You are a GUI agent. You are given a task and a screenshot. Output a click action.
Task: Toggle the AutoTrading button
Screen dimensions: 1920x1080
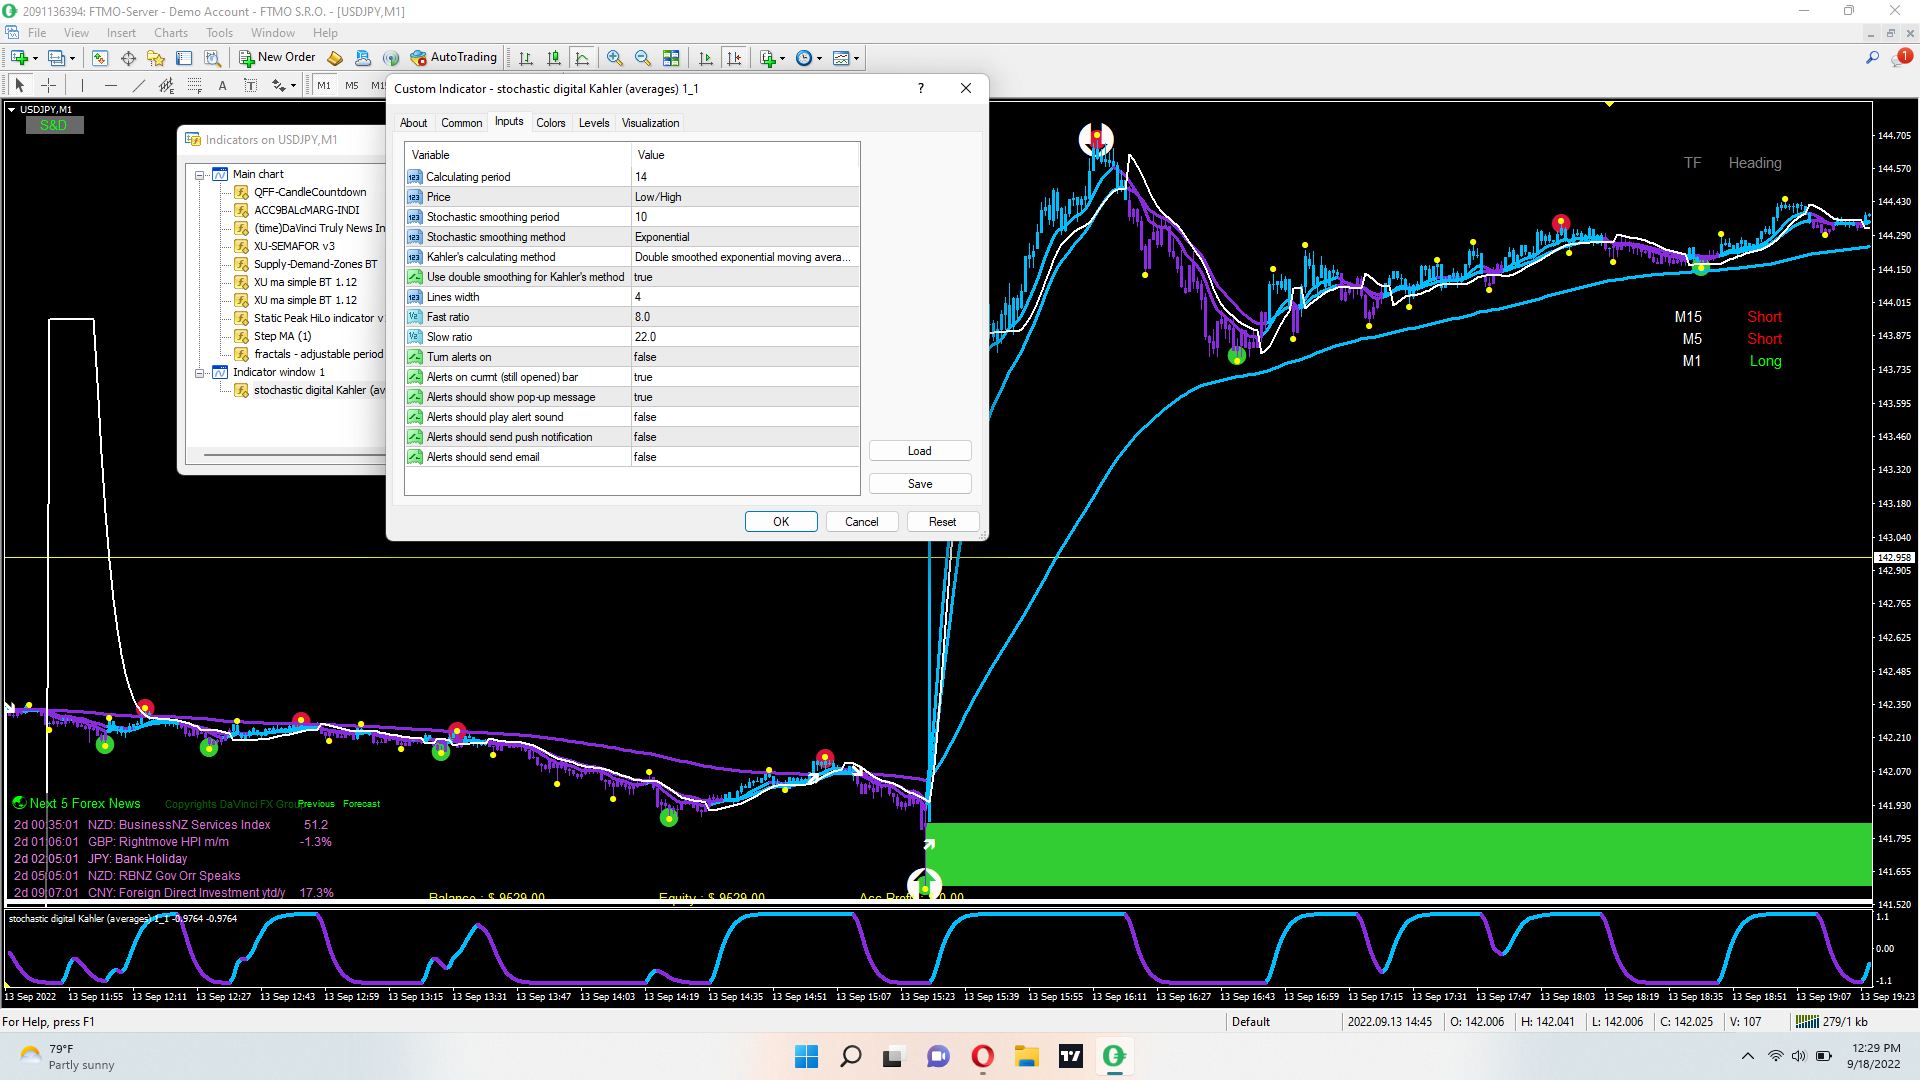(x=453, y=58)
